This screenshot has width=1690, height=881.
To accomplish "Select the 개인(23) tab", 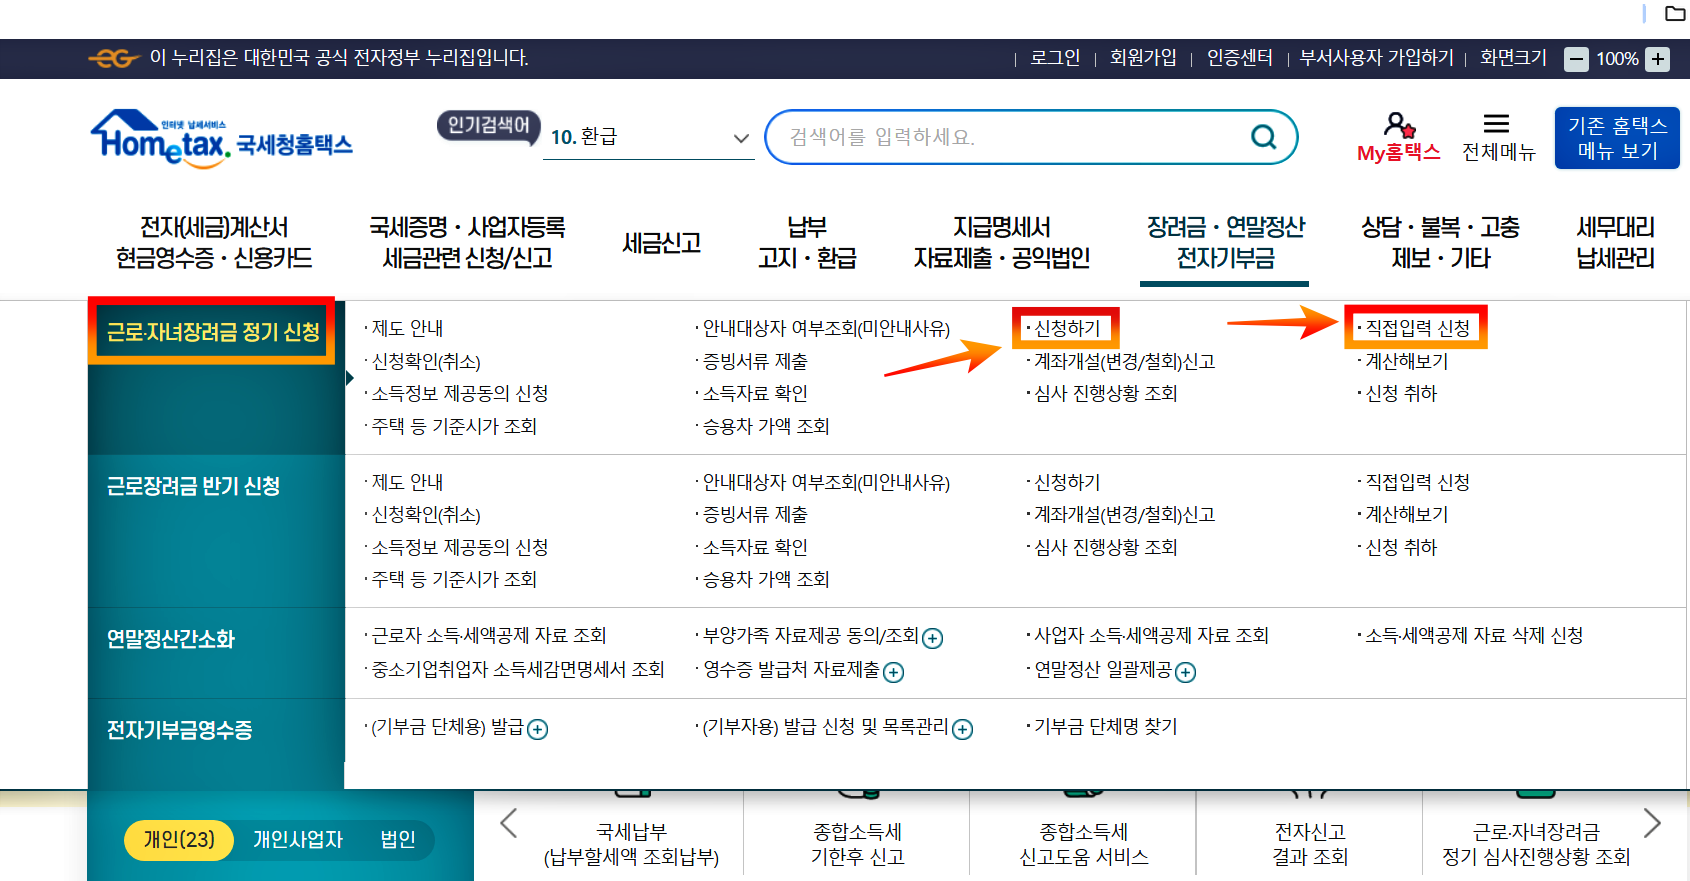I will coord(179,839).
